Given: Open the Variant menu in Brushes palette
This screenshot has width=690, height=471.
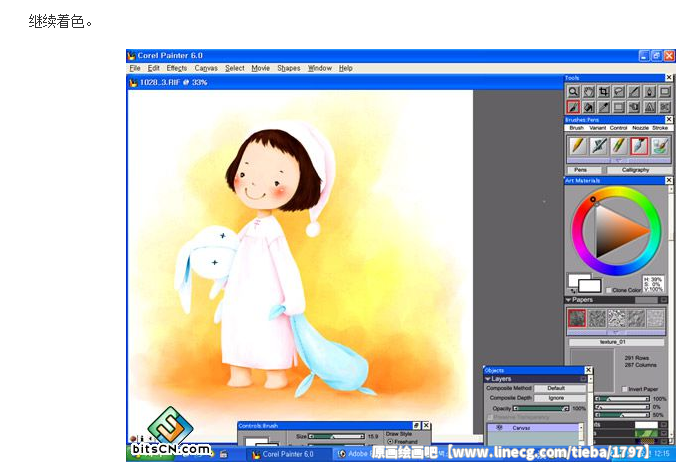Looking at the screenshot, I should click(x=598, y=128).
